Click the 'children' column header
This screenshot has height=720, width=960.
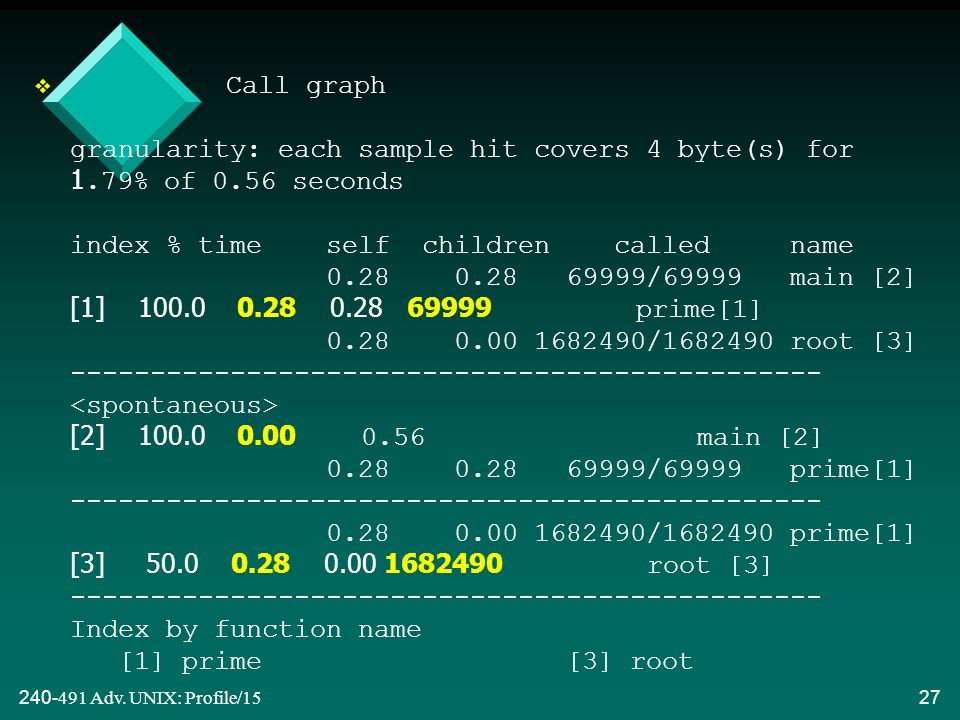(x=486, y=246)
